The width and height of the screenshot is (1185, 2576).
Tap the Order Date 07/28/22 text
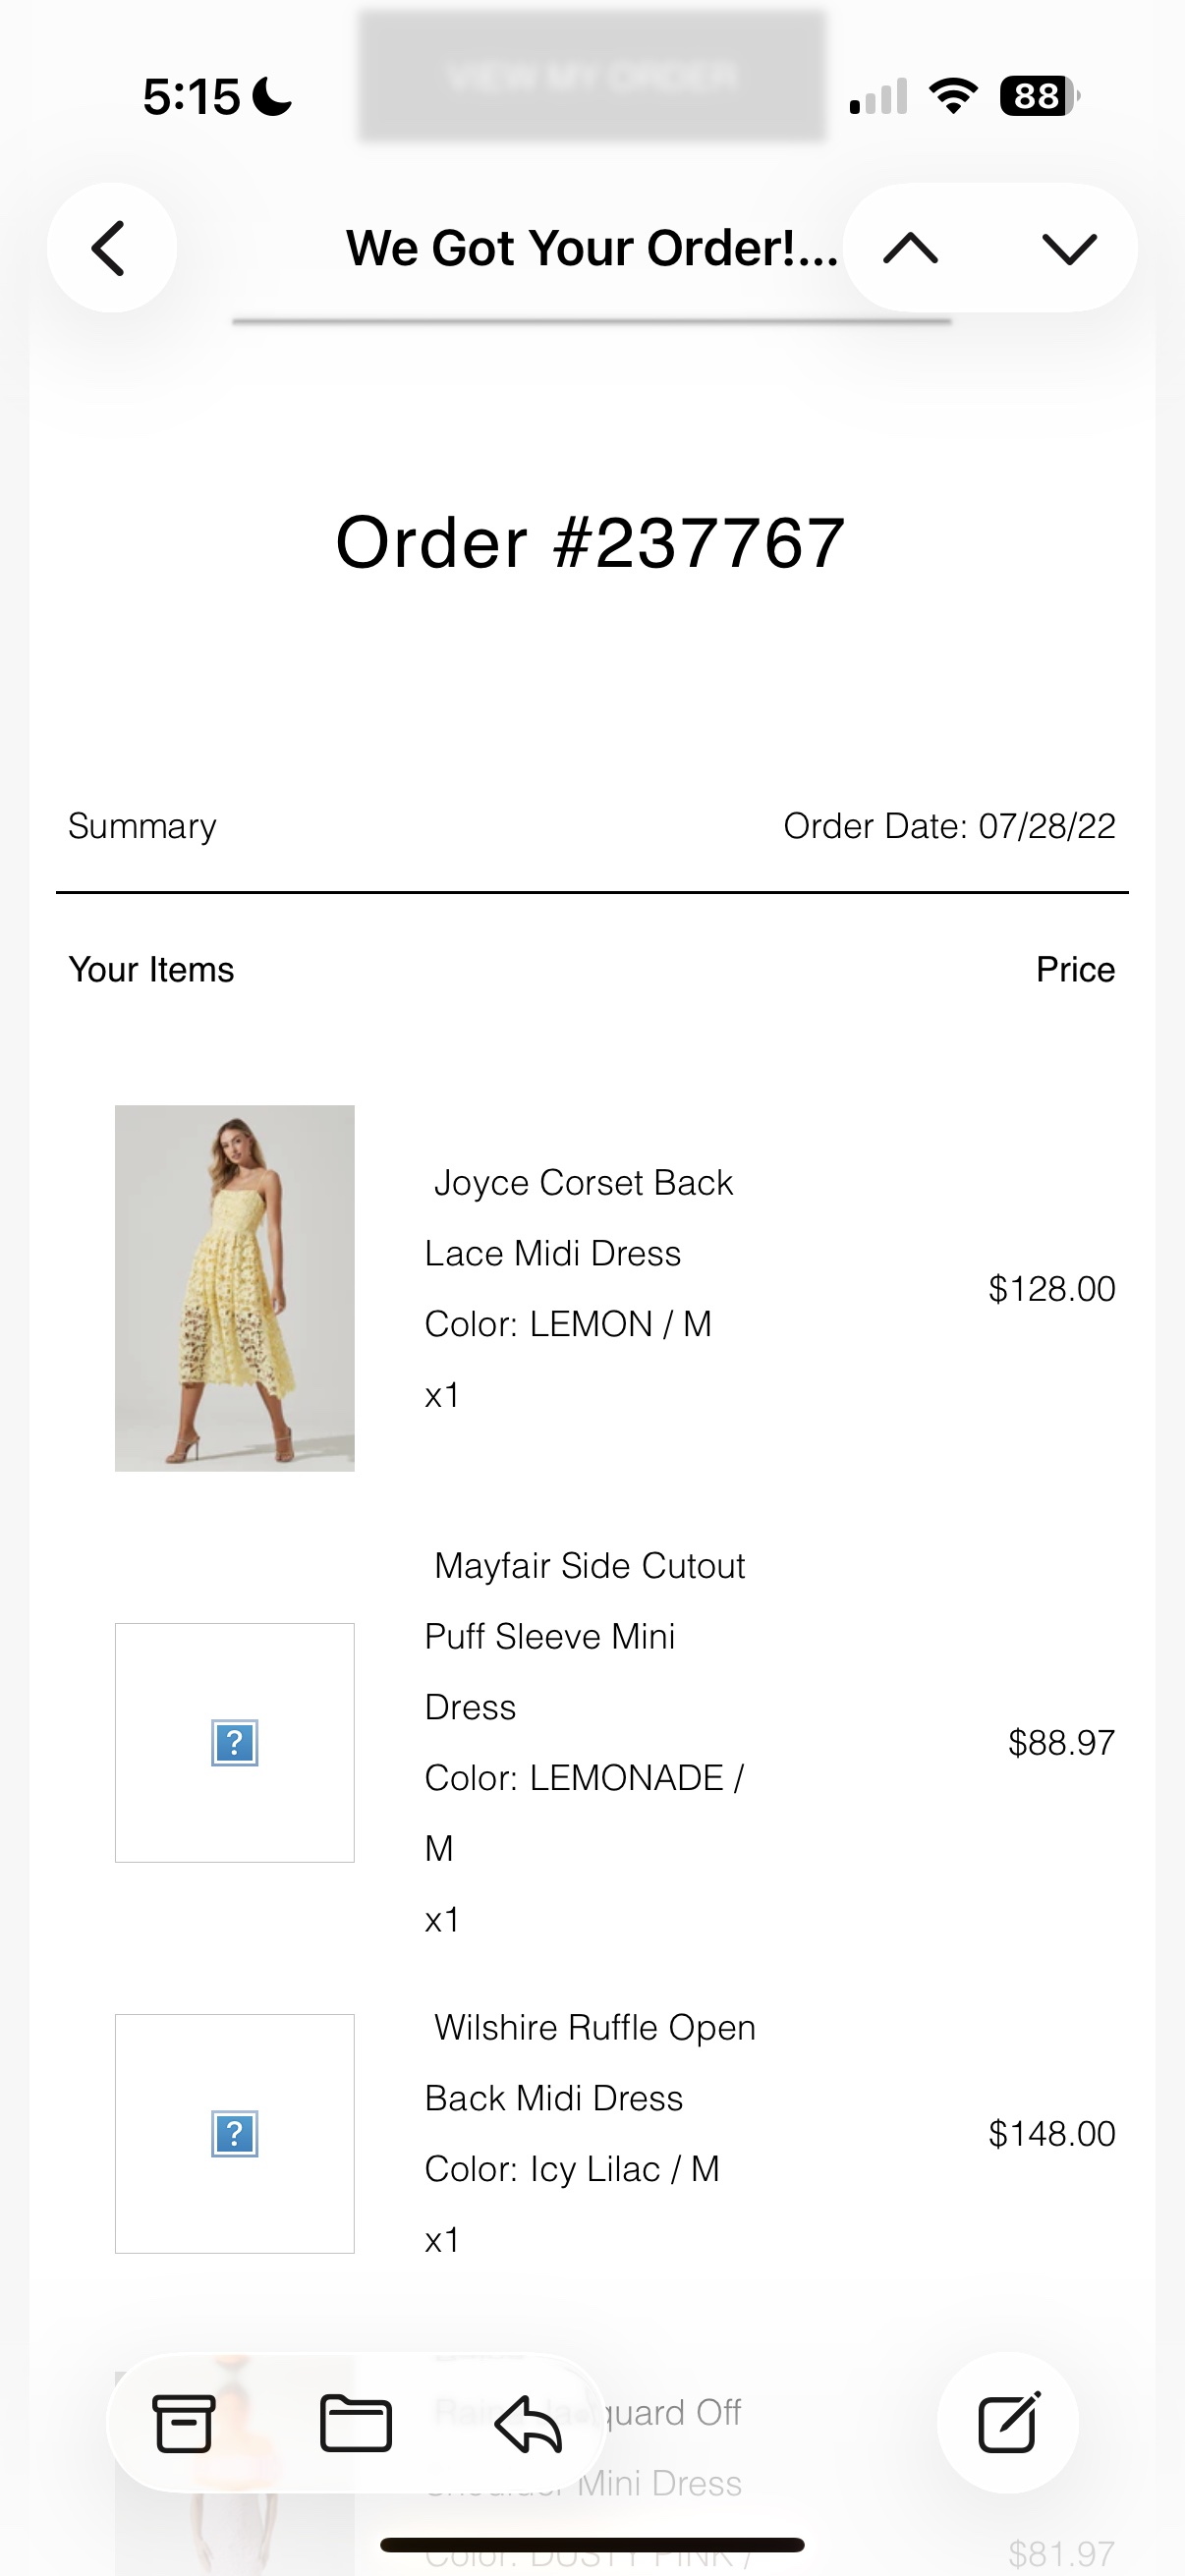(949, 826)
